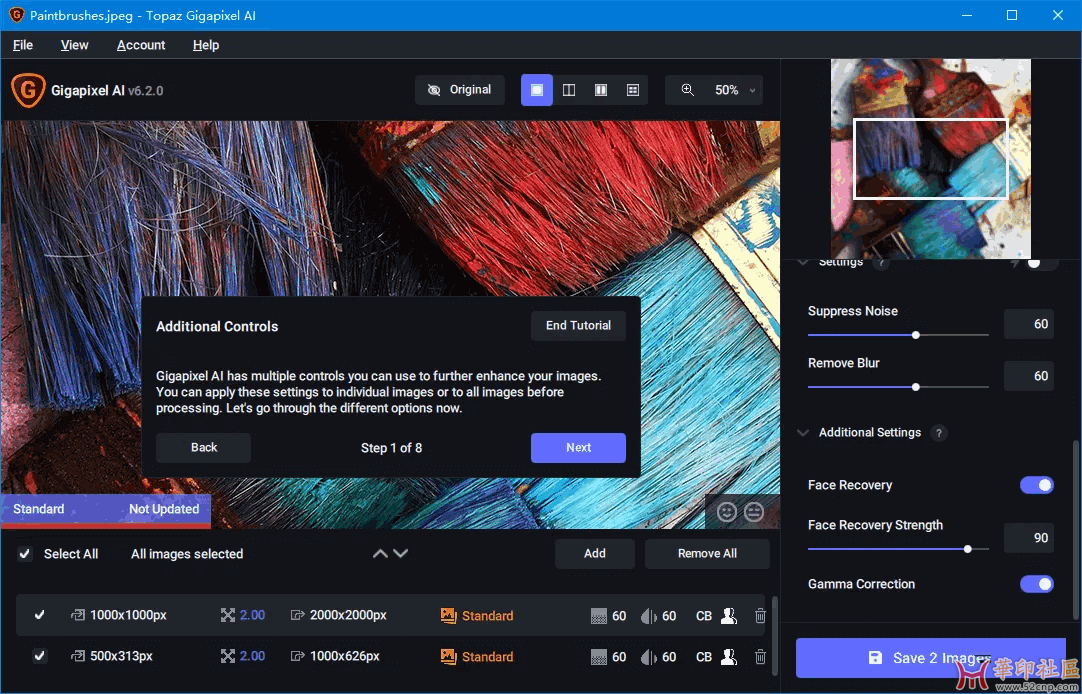Switch to side-by-side view icon
Screen dimensions: 1082x694
pos(601,90)
